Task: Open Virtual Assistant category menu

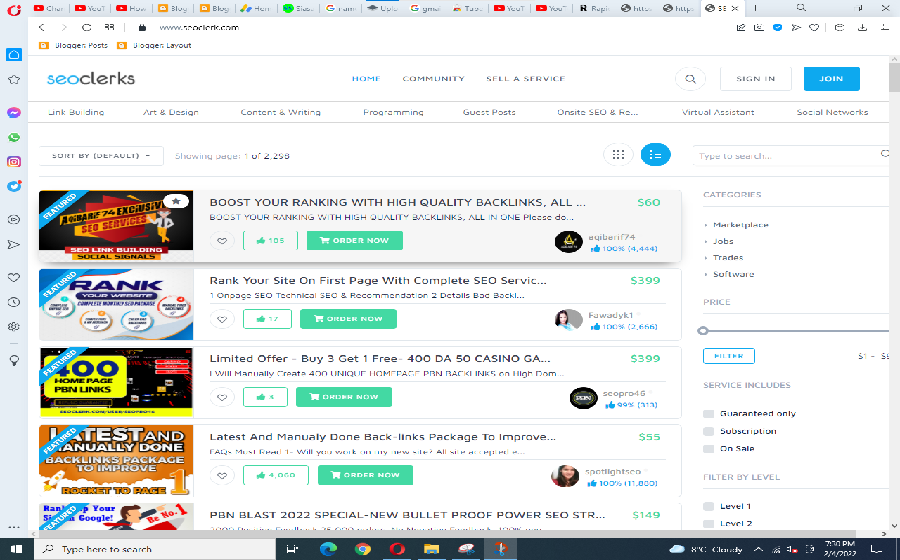Action: click(x=718, y=112)
